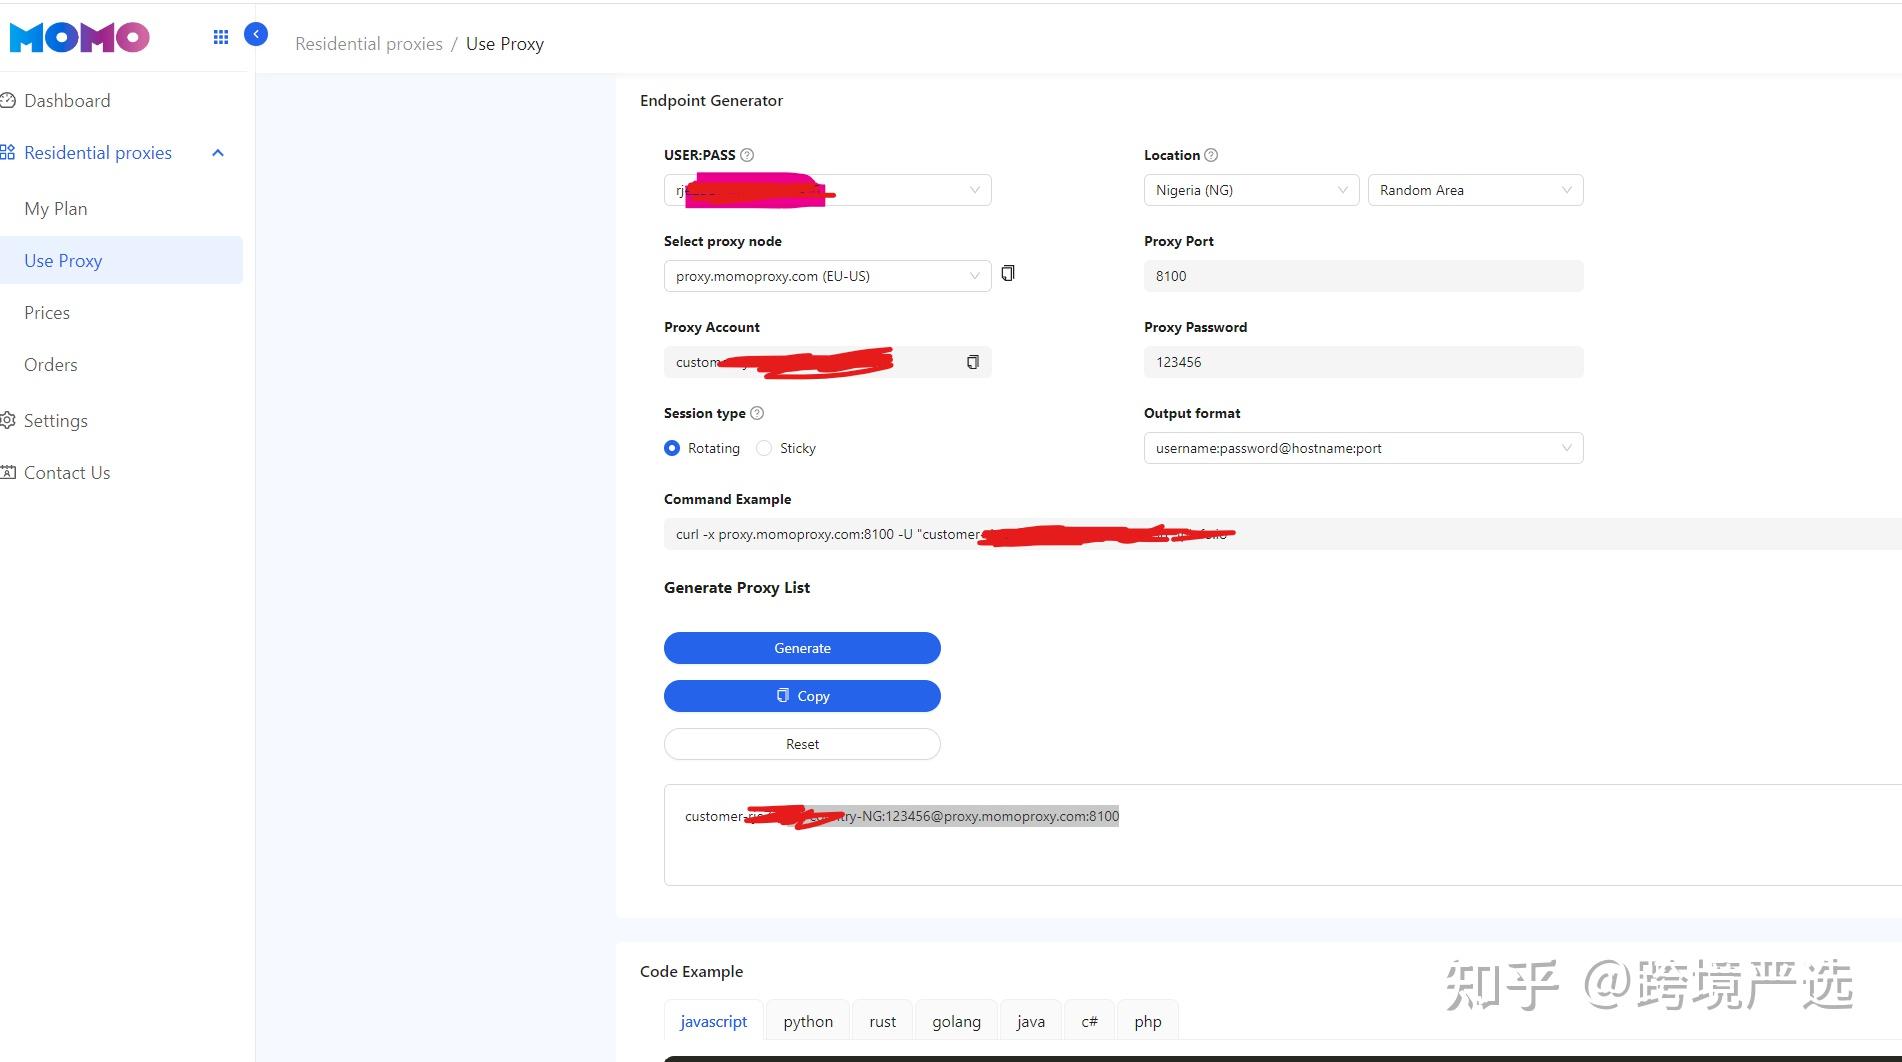Open Location help tooltip icon
The height and width of the screenshot is (1062, 1902).
pos(1211,155)
